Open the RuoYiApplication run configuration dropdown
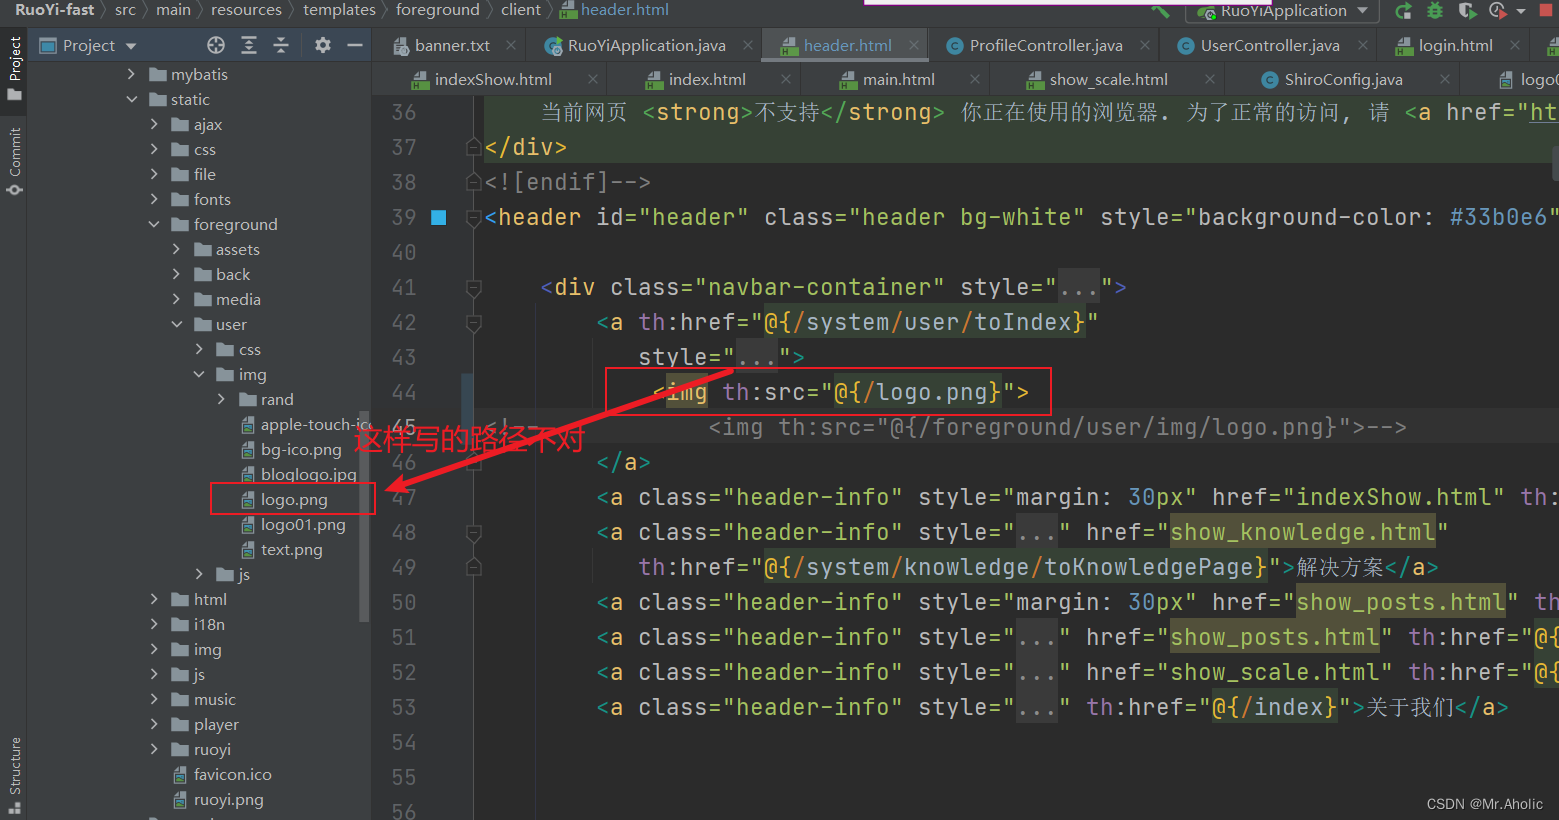Image resolution: width=1559 pixels, height=820 pixels. 1362,11
